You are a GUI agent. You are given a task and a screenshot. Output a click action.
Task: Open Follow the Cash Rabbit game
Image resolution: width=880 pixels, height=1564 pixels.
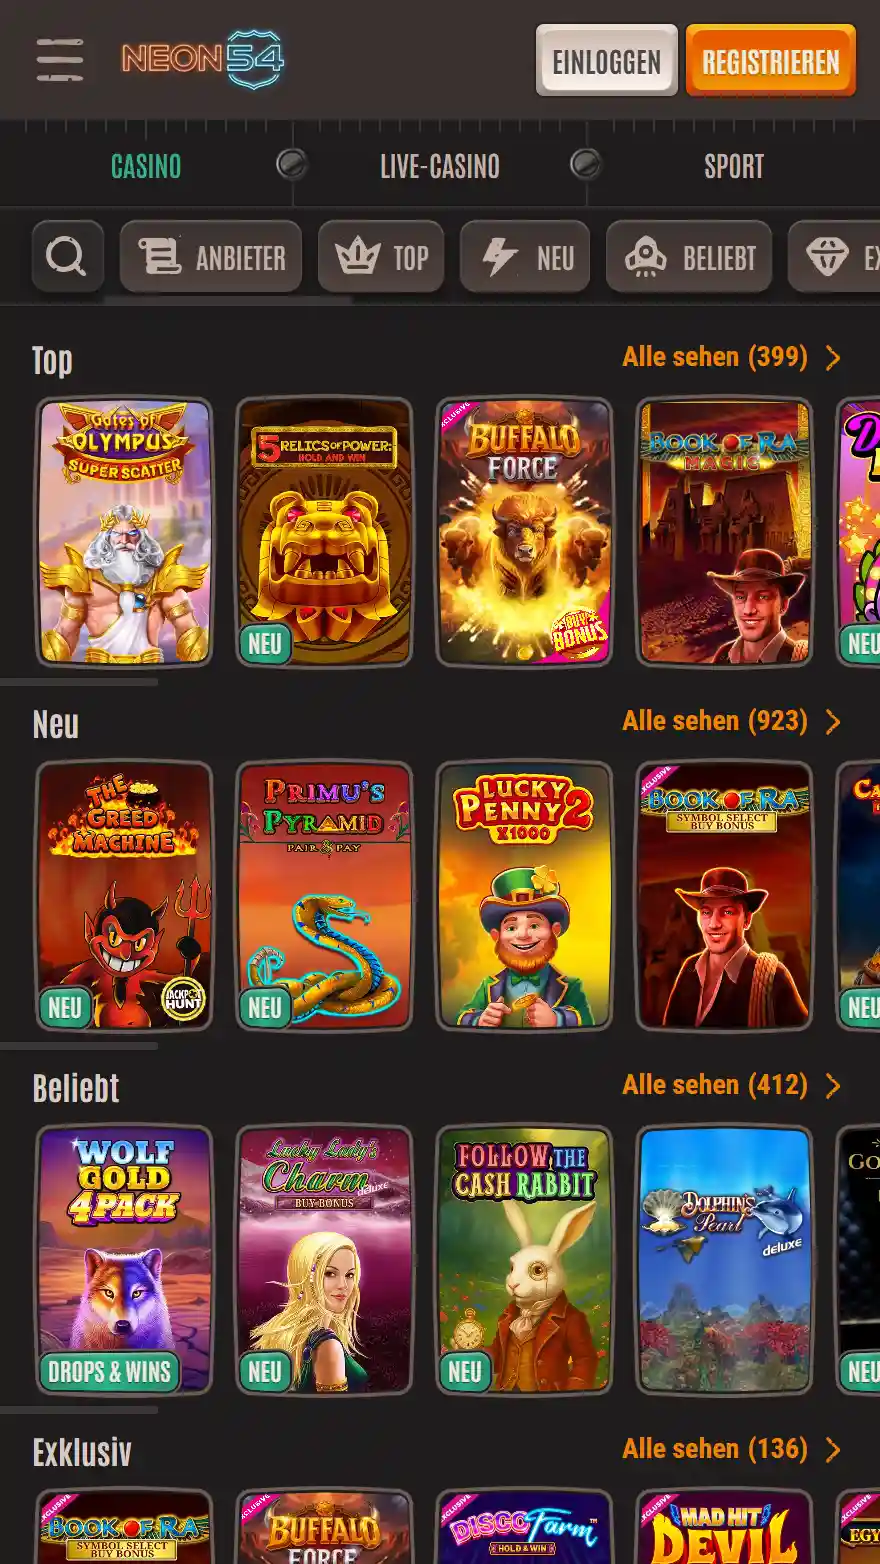tap(525, 1260)
